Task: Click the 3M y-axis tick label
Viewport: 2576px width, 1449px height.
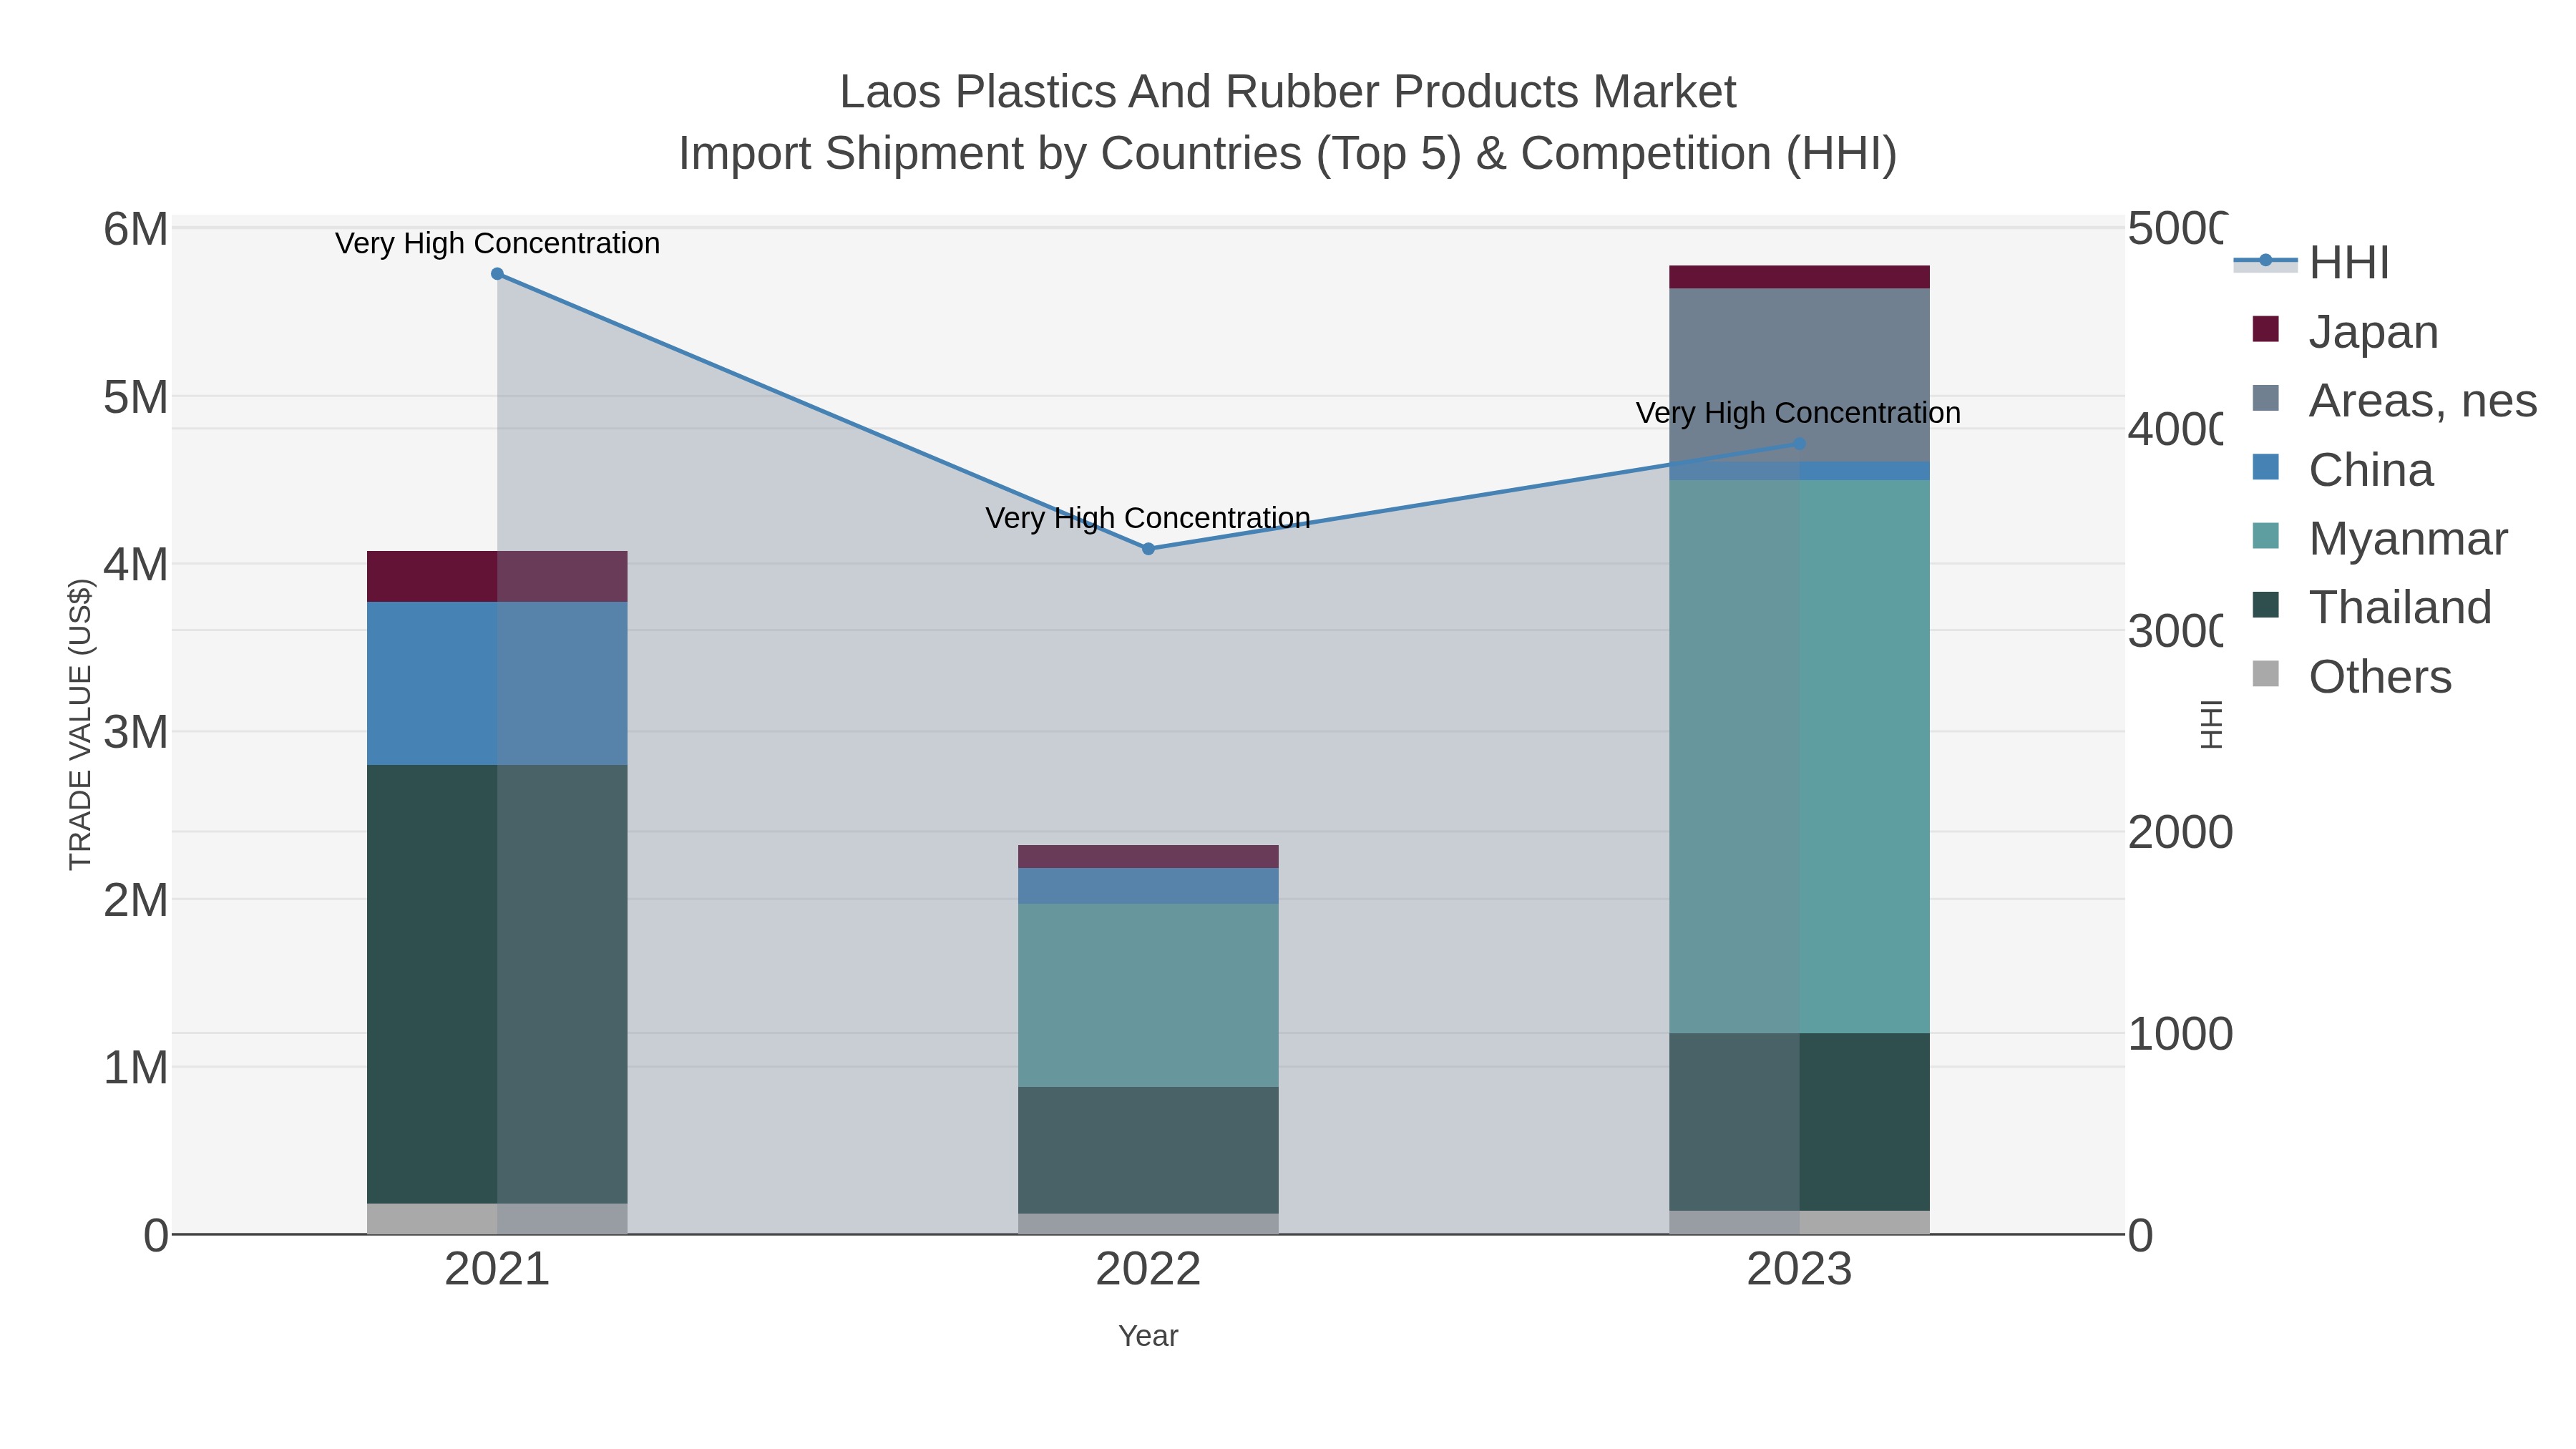Action: 136,732
